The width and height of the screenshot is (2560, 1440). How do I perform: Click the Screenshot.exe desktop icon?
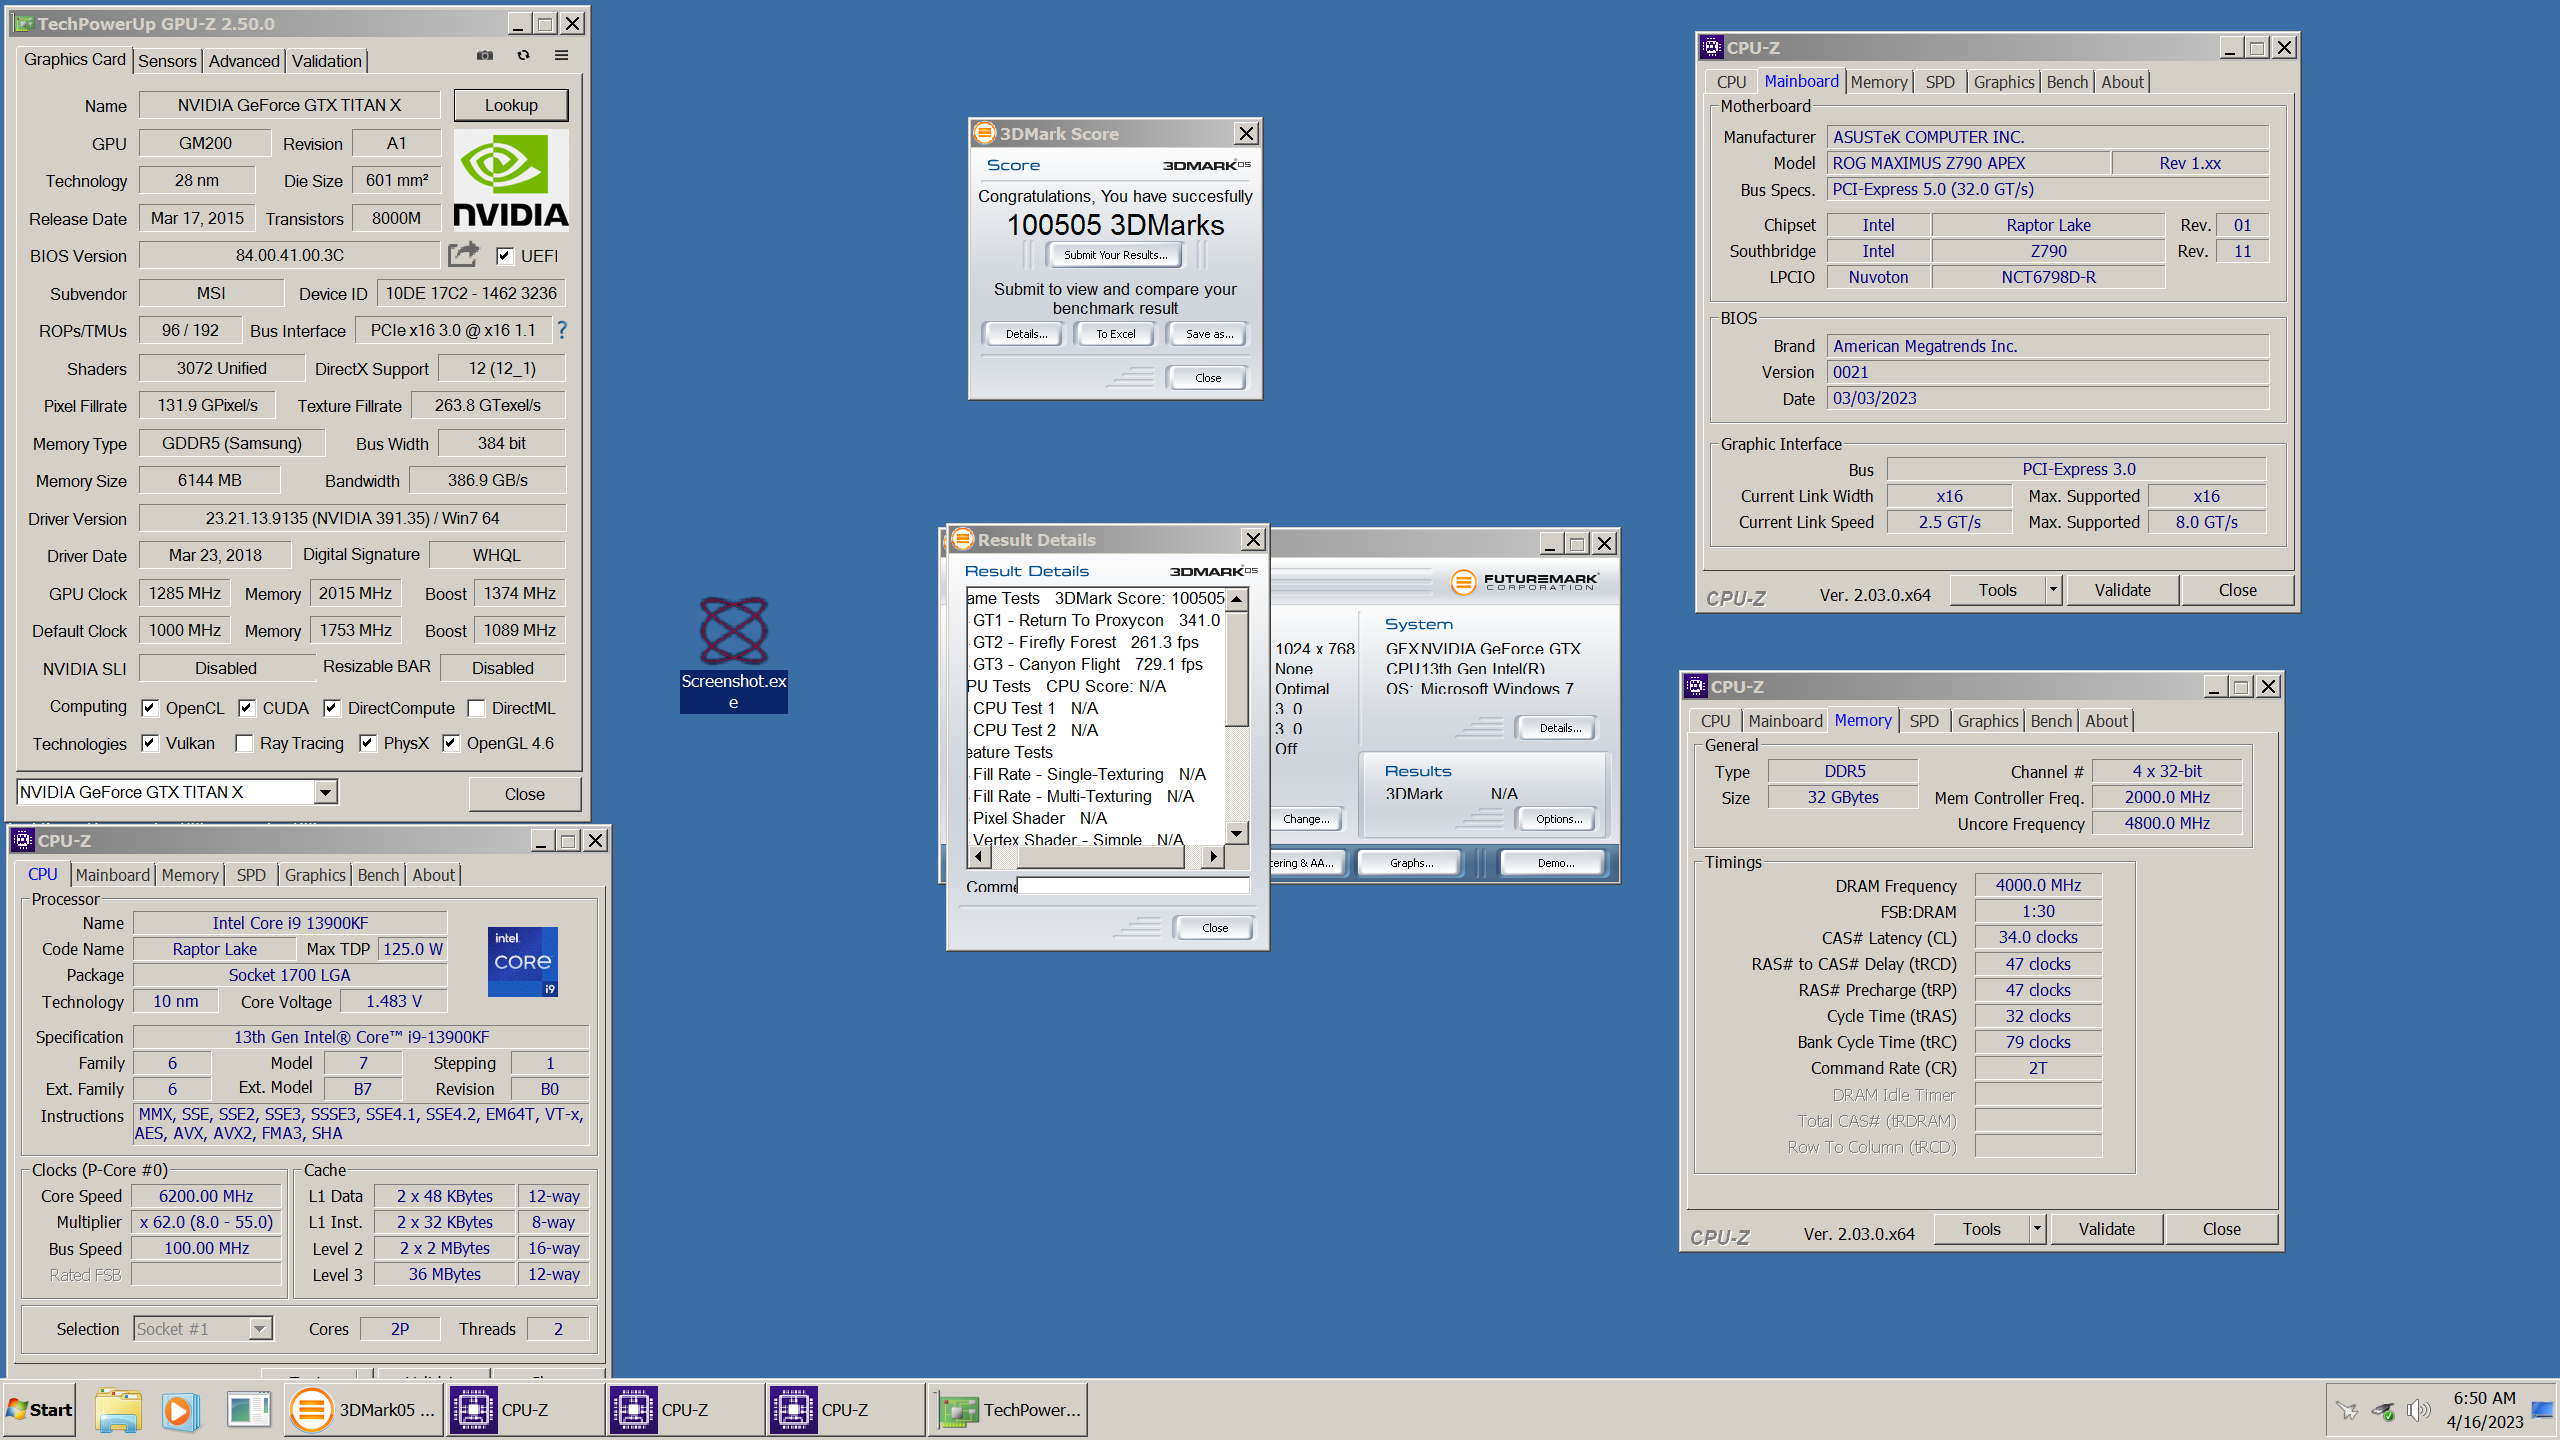point(734,654)
